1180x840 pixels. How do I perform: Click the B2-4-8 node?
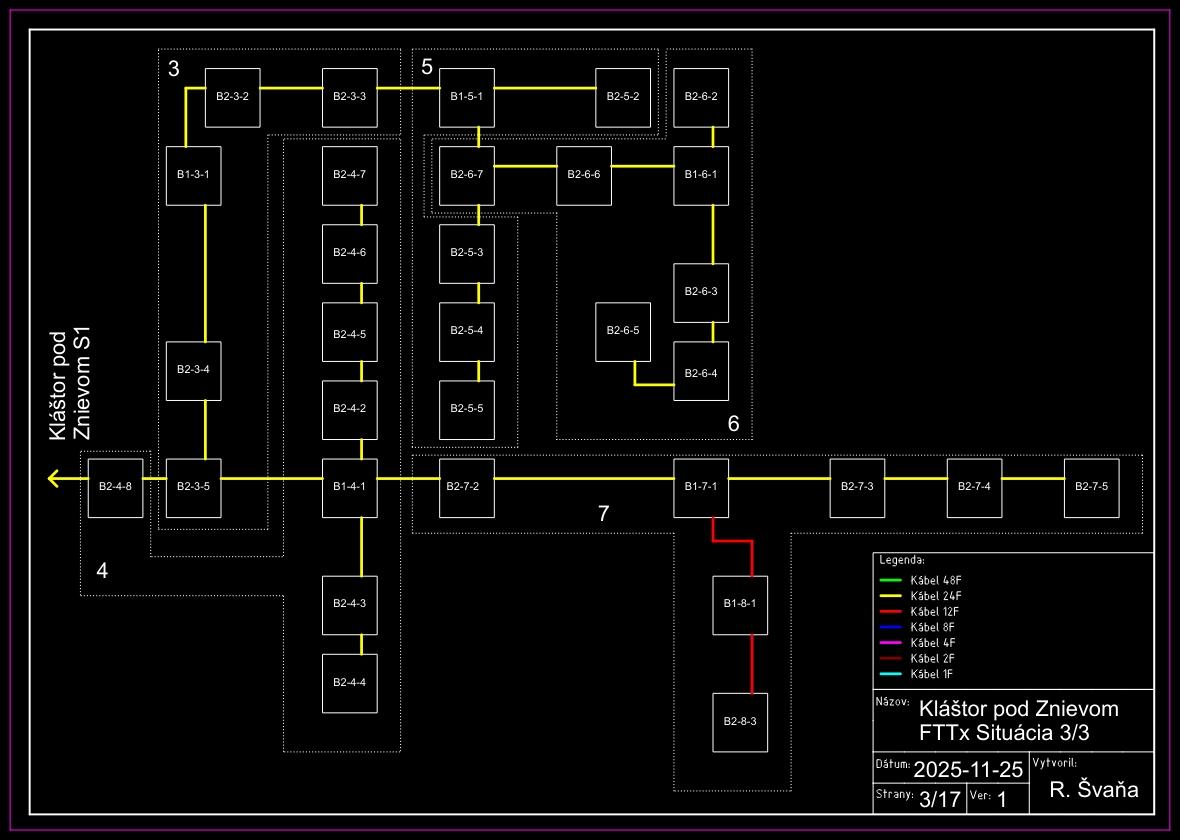click(115, 488)
